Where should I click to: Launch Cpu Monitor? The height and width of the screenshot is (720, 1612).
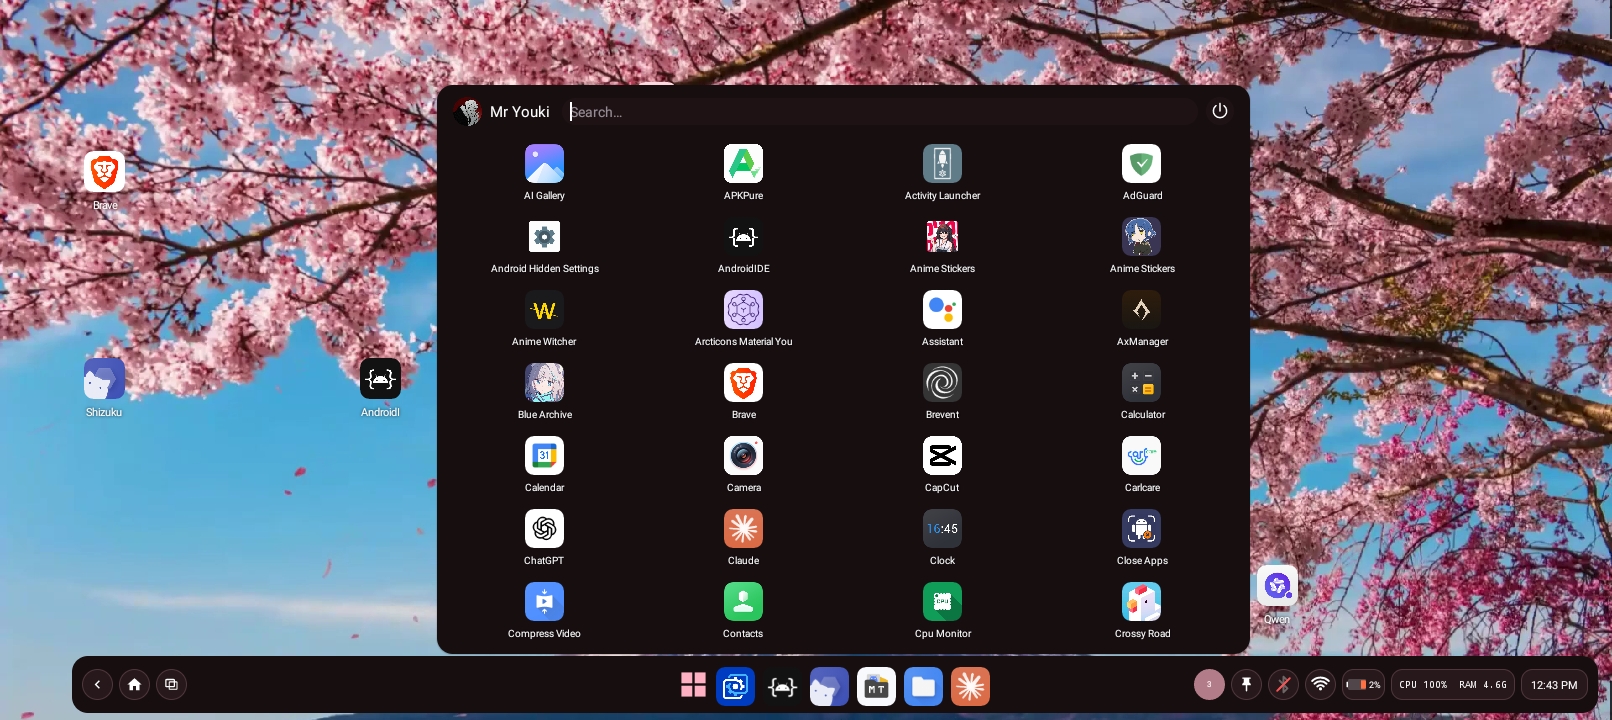click(x=942, y=602)
